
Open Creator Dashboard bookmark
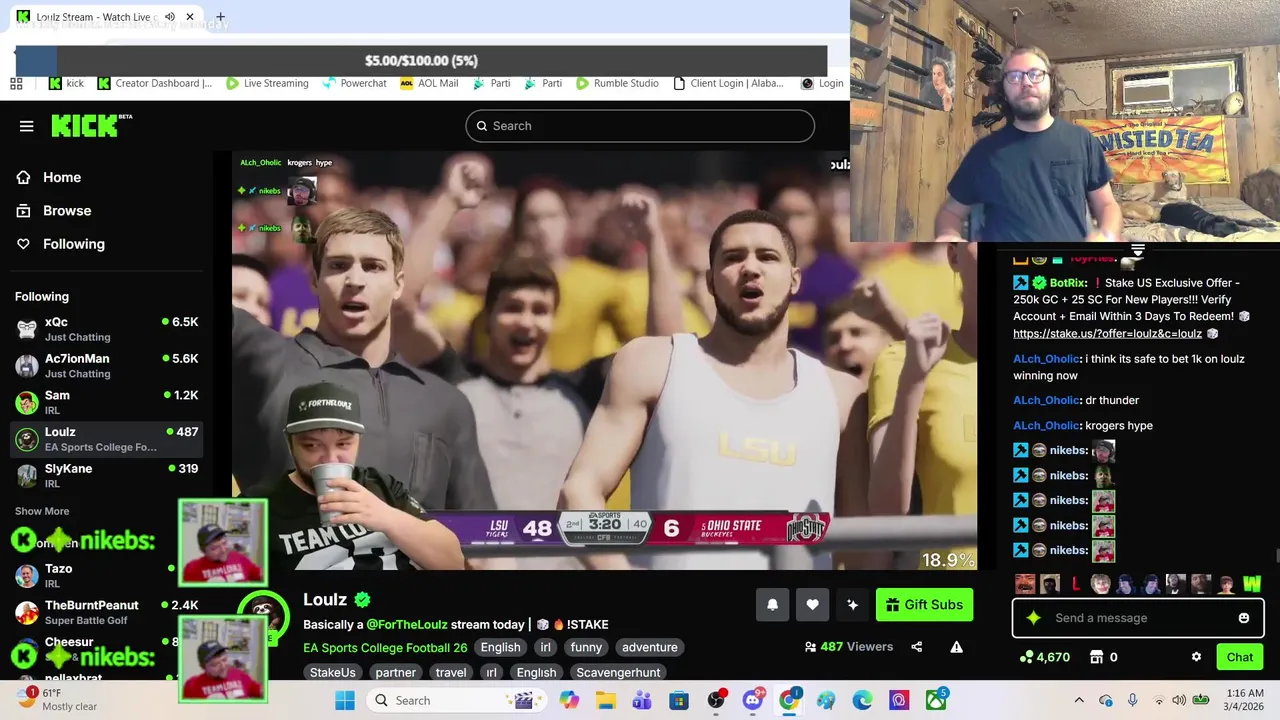click(x=155, y=83)
